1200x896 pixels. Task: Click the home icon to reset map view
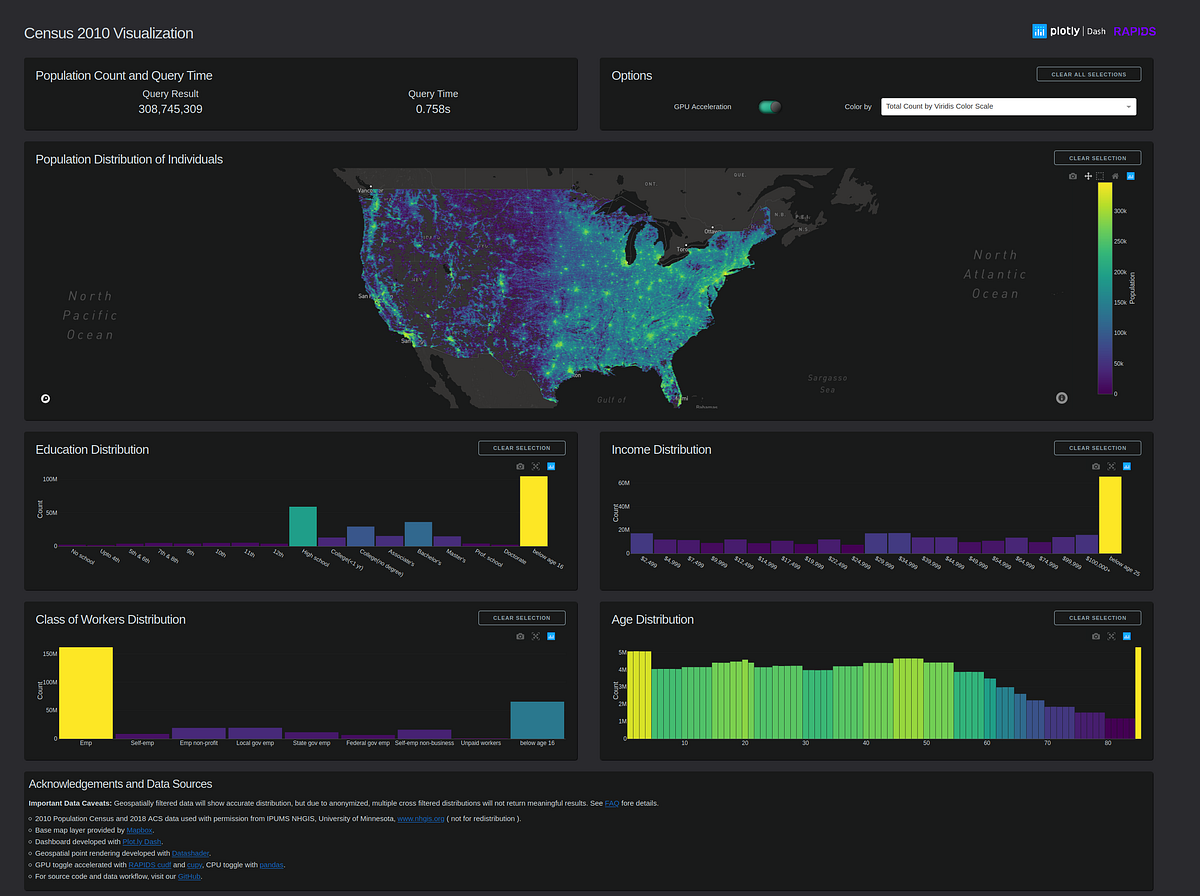coord(1116,176)
